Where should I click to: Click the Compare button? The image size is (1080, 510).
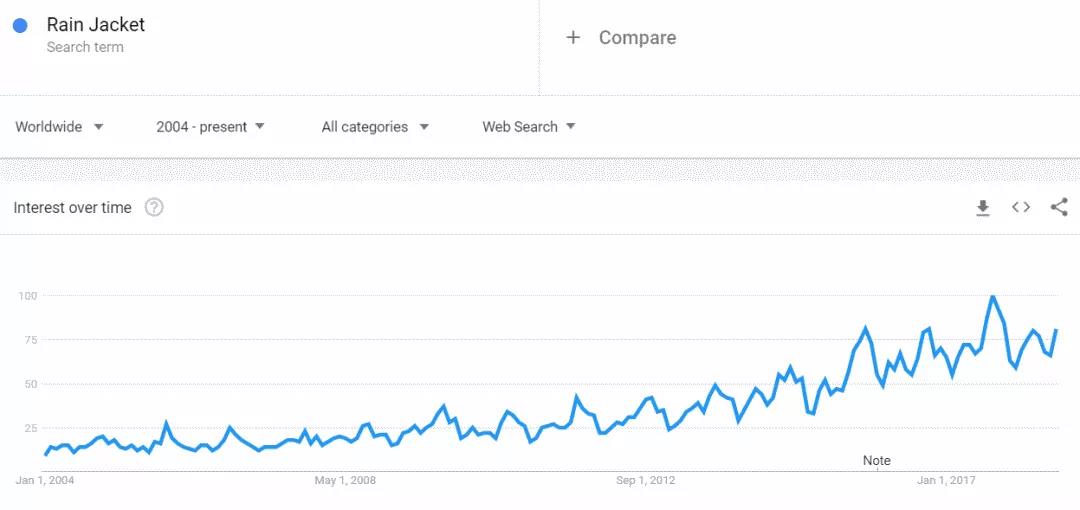(637, 38)
